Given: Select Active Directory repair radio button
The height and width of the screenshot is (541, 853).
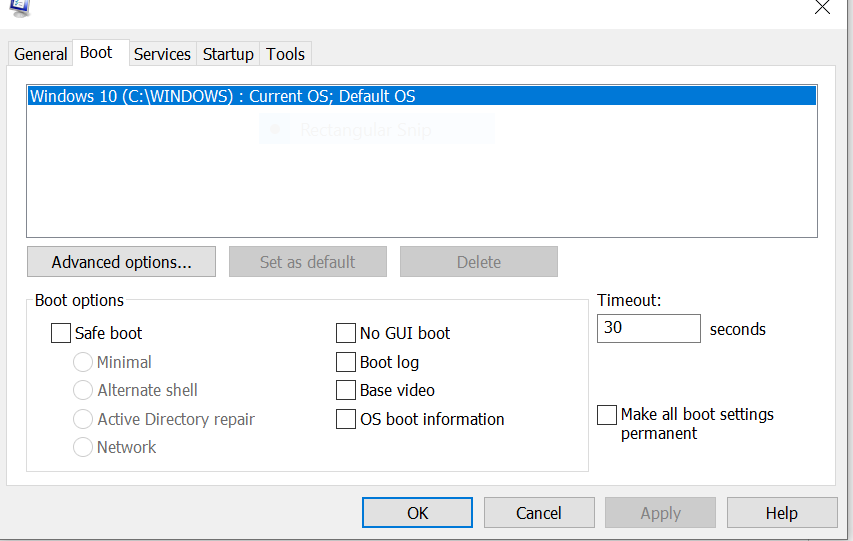Looking at the screenshot, I should click(83, 419).
